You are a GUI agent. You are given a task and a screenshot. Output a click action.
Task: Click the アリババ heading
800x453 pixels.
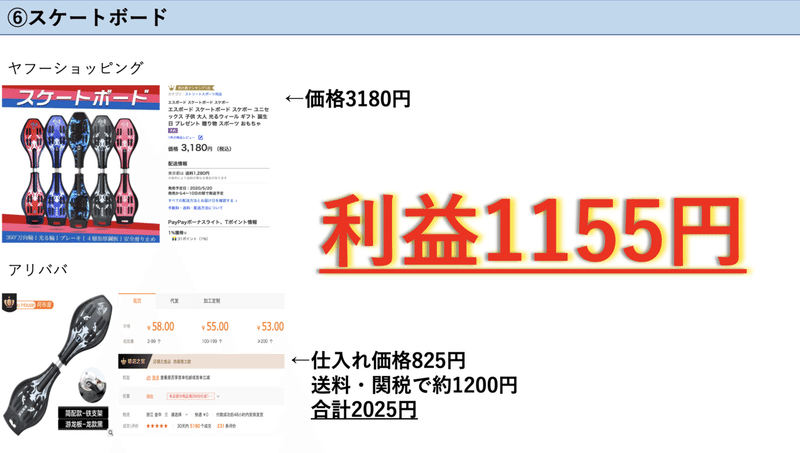coord(38,269)
